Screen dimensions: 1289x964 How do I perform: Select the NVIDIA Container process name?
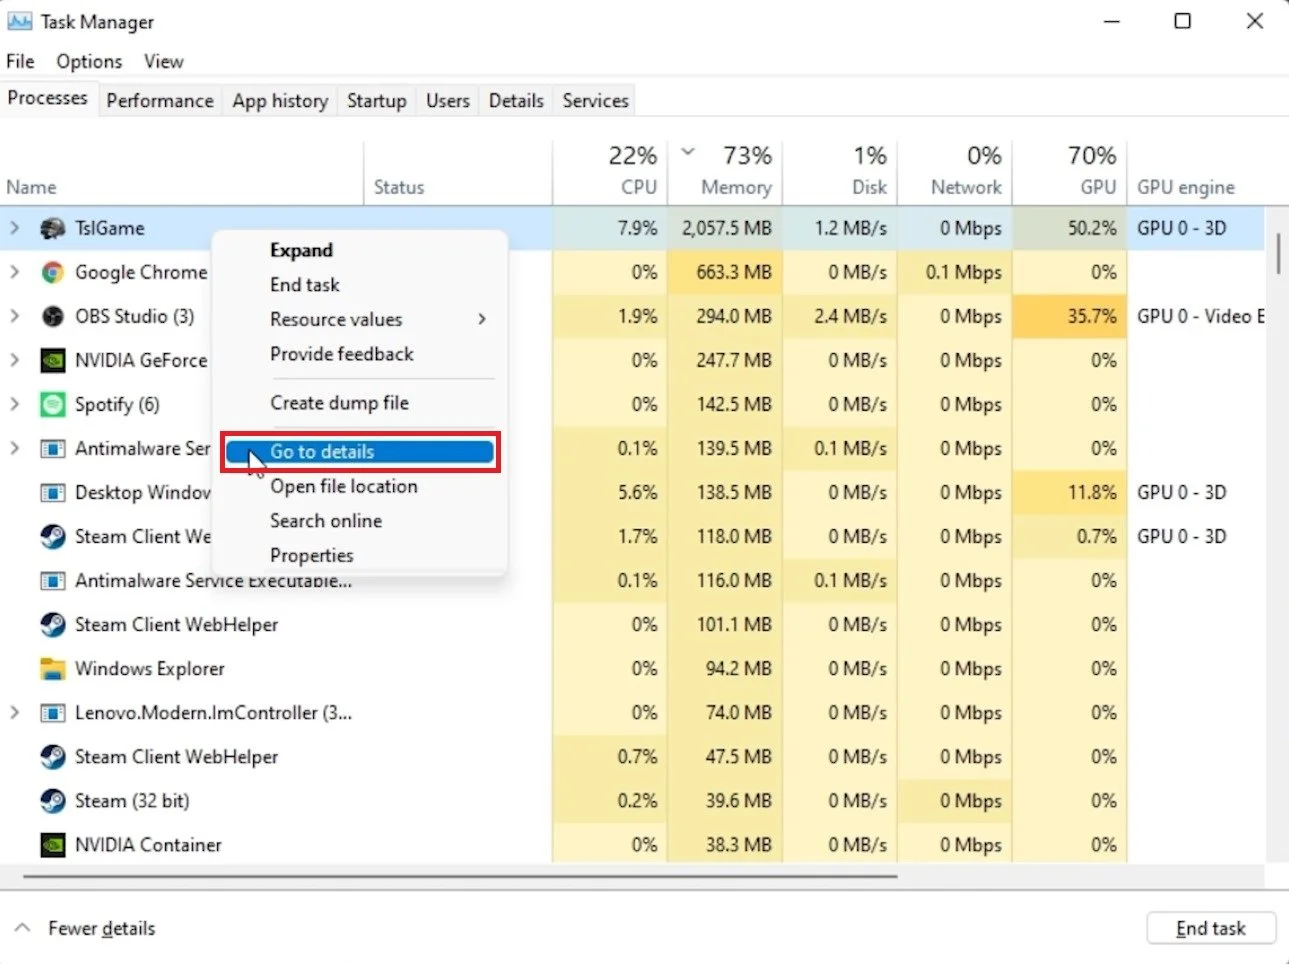(x=148, y=844)
